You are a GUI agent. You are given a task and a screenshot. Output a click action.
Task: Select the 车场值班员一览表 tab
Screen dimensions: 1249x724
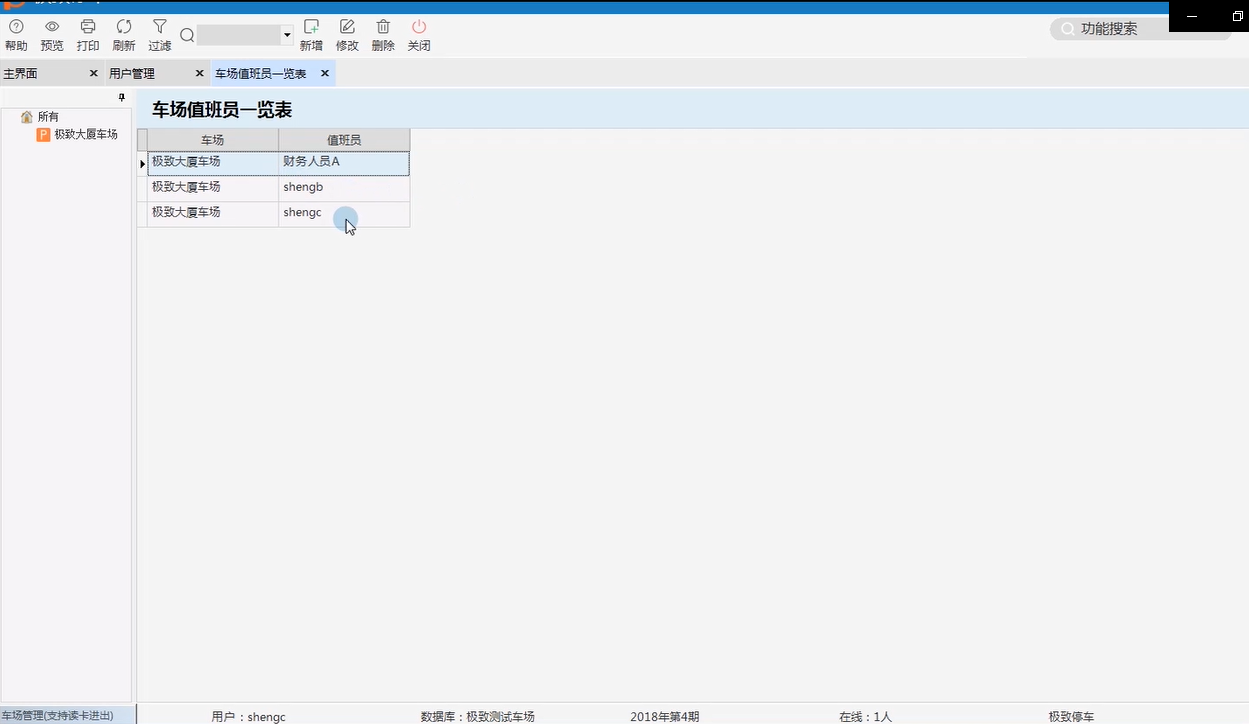261,74
